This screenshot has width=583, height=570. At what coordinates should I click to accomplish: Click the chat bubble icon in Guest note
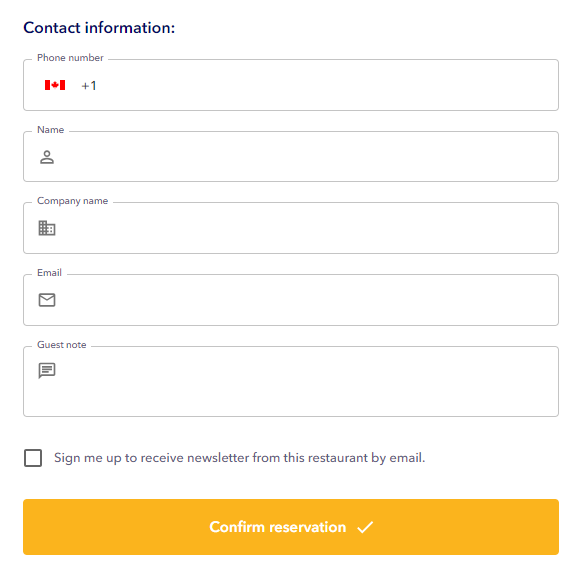point(47,371)
